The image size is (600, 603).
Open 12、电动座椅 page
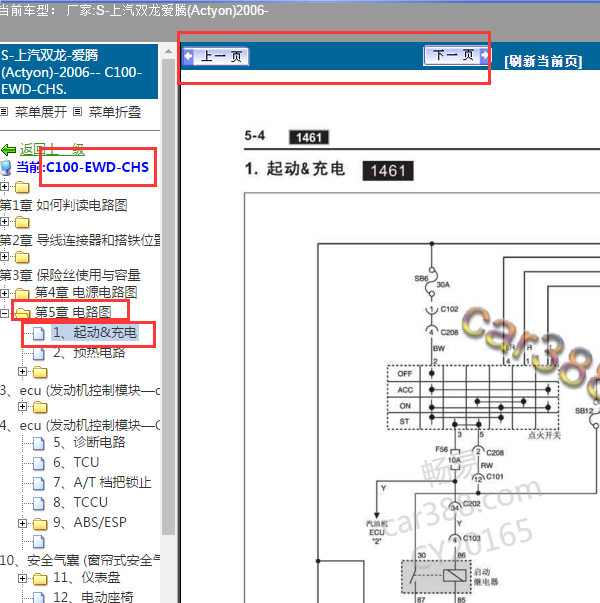93,597
